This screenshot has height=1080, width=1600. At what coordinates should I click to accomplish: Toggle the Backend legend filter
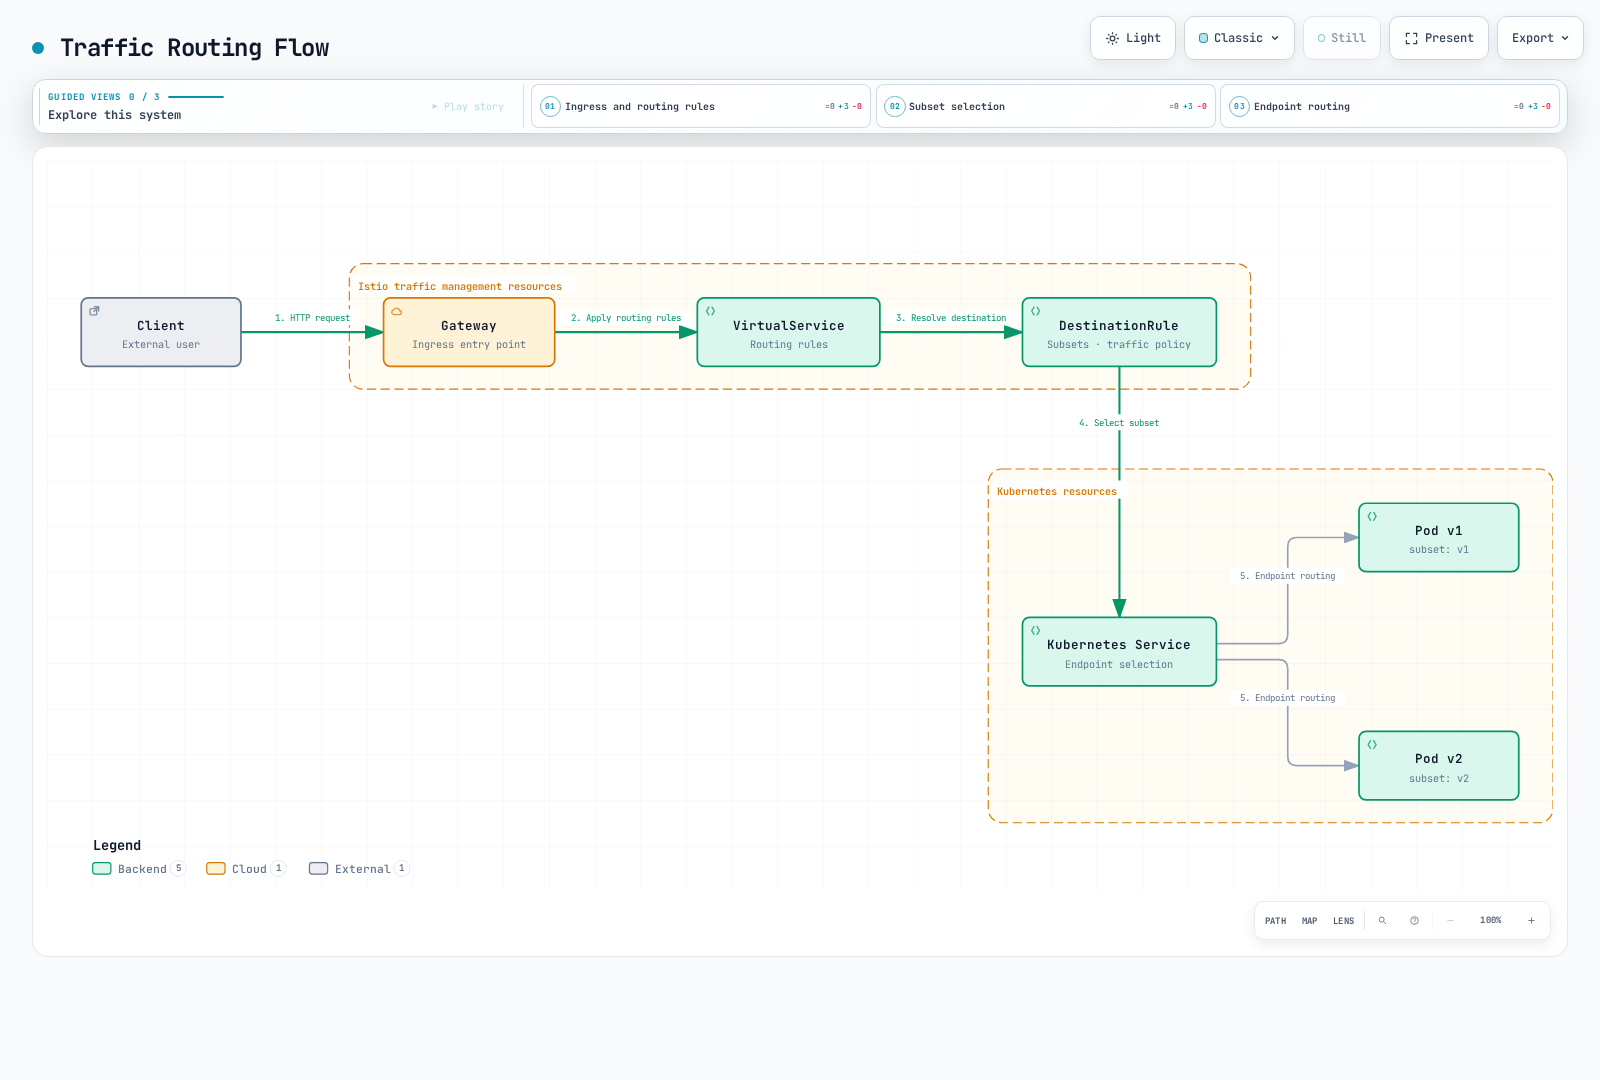click(139, 869)
